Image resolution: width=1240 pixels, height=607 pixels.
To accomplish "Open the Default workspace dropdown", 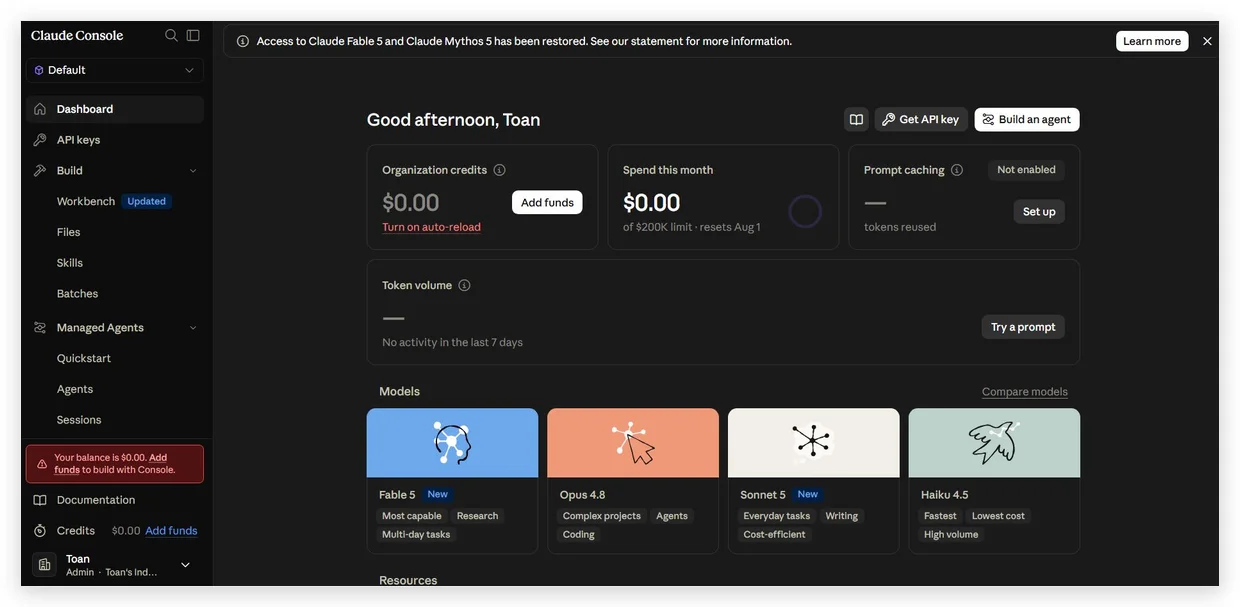I will (115, 70).
